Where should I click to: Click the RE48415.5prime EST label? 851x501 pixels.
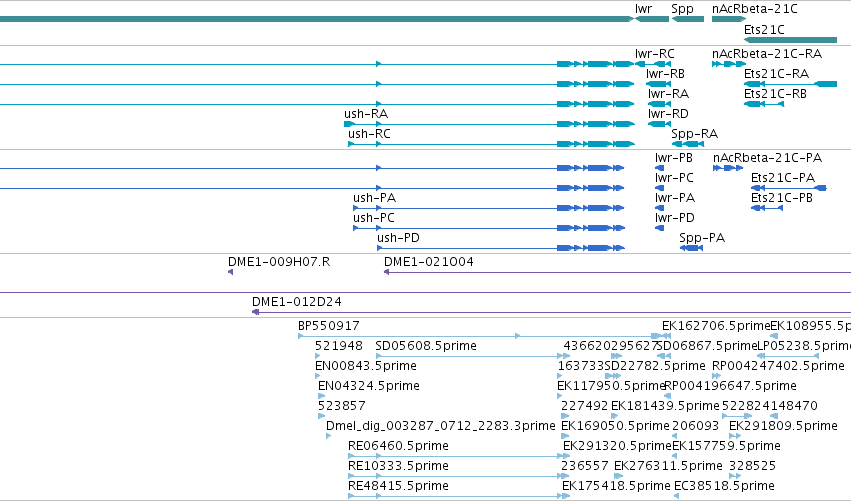tap(398, 486)
